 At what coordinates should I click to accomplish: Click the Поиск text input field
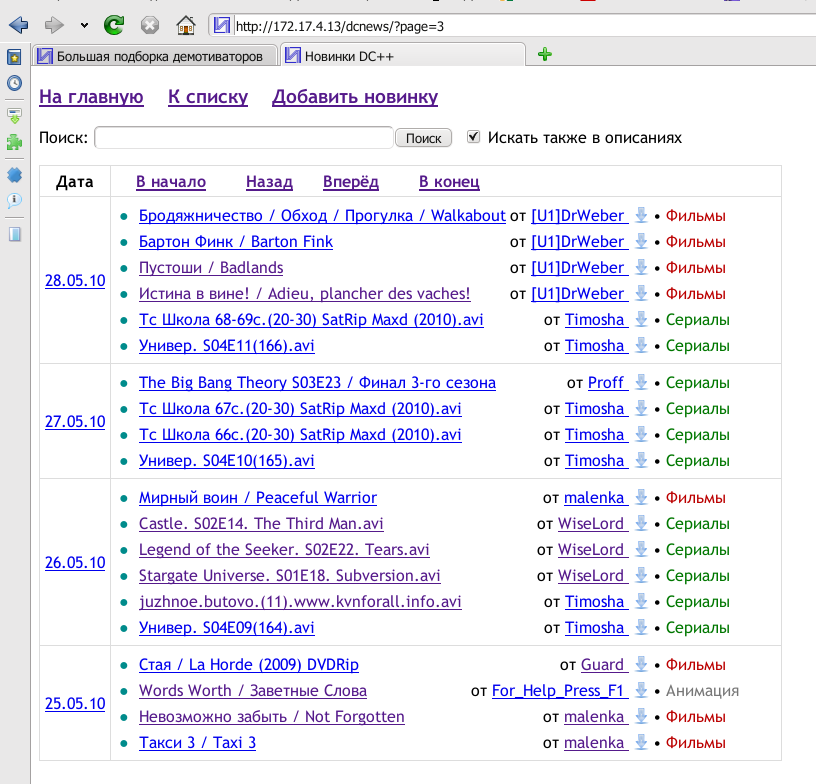243,138
